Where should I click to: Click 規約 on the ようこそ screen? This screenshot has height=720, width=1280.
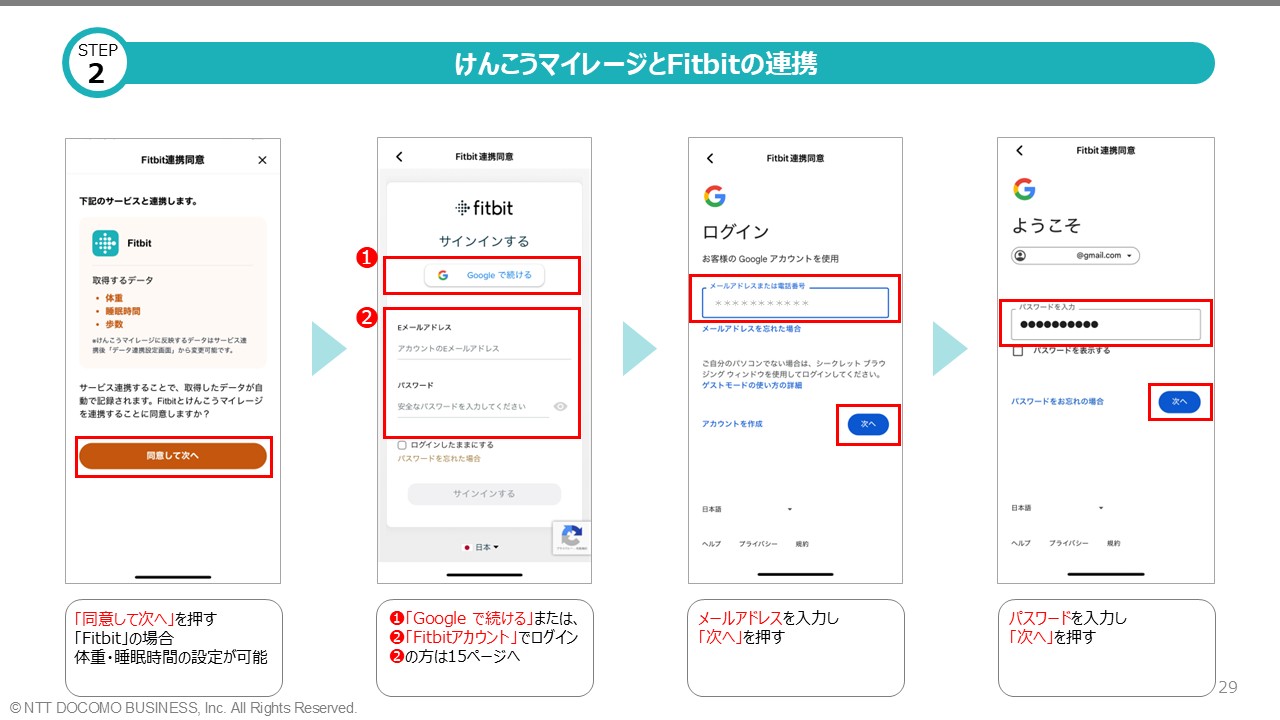(x=1113, y=543)
